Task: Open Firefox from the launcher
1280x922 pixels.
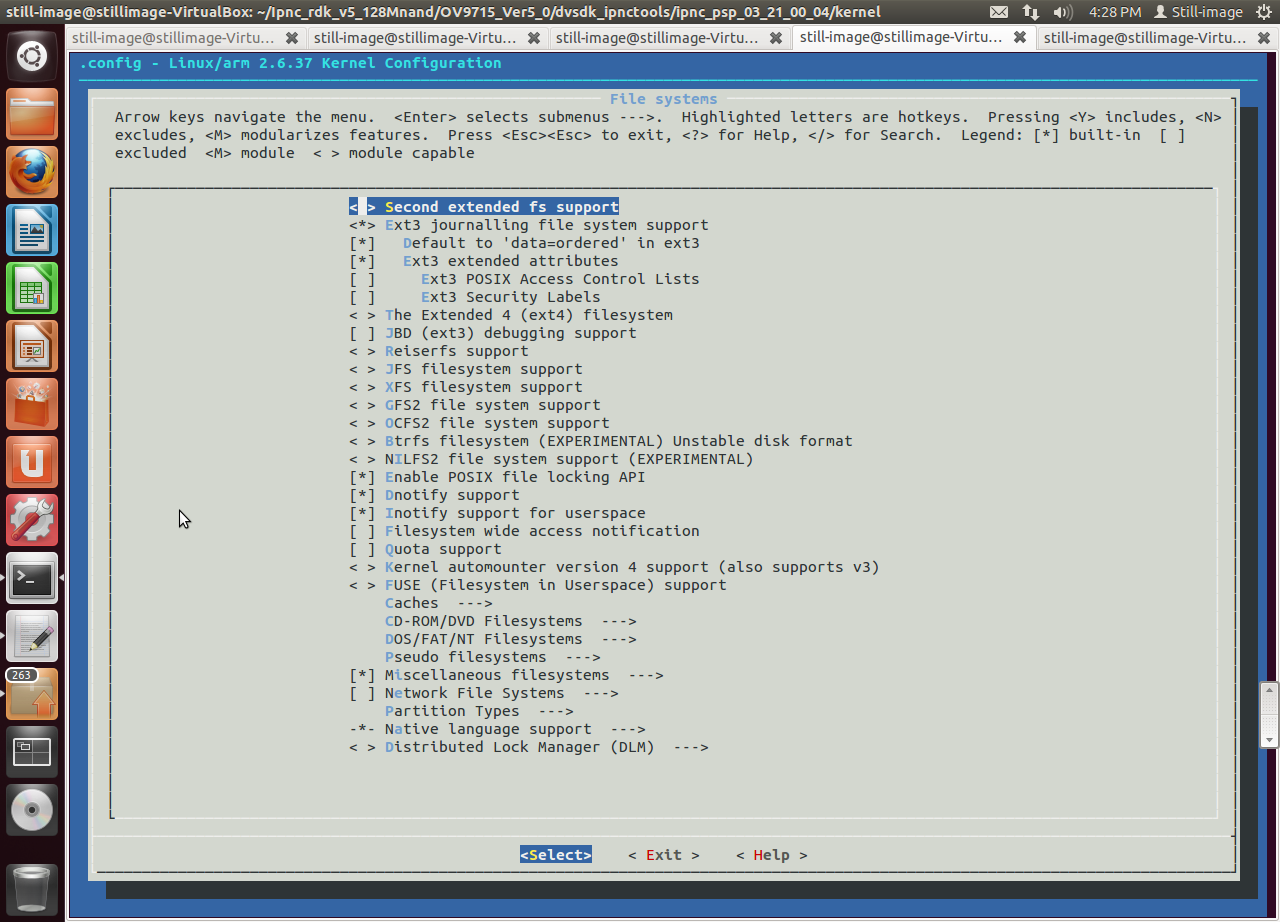Action: (33, 172)
